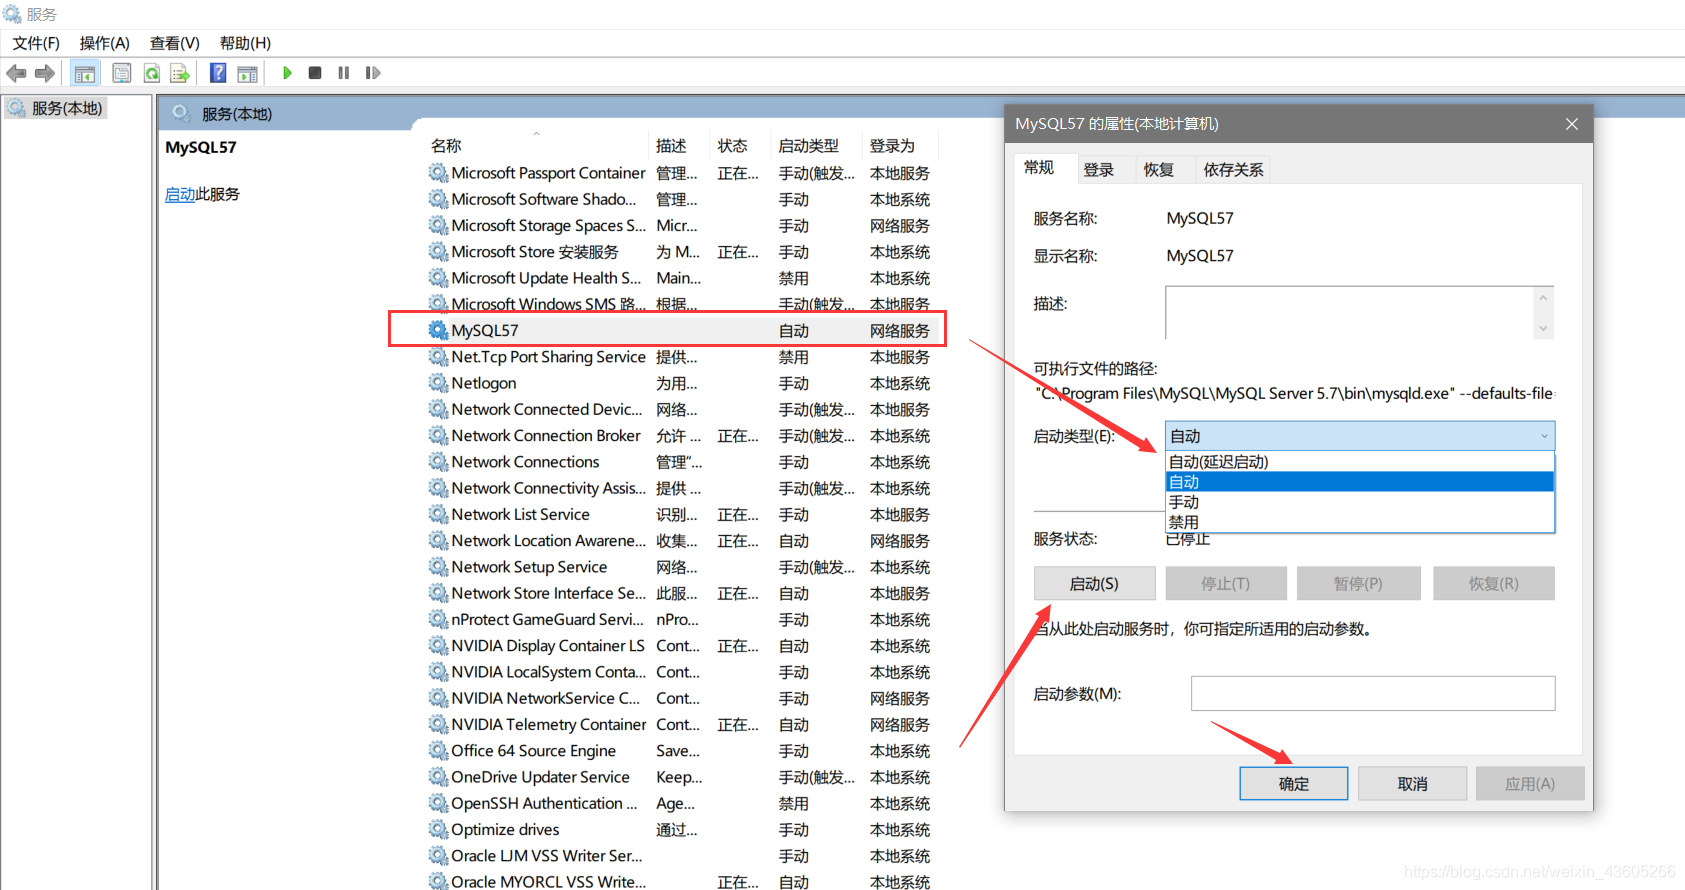Choose 手动 from the startup type list
Screen dimensions: 1685x890
1184,502
